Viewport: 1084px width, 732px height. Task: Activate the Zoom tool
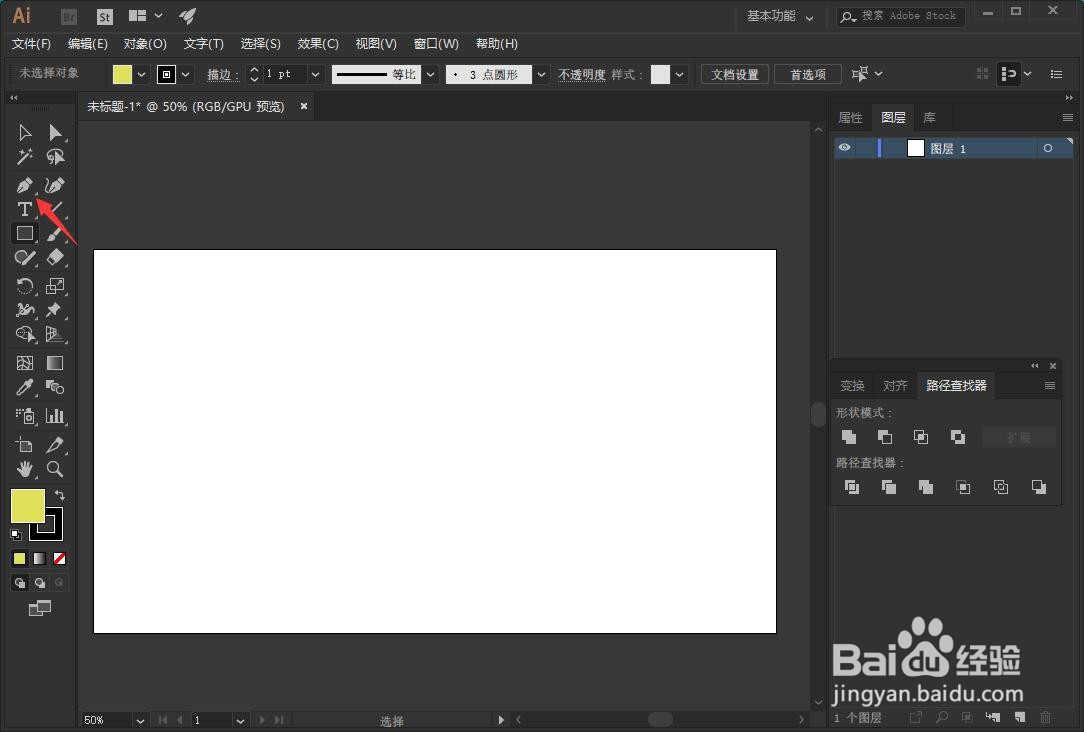(55, 469)
